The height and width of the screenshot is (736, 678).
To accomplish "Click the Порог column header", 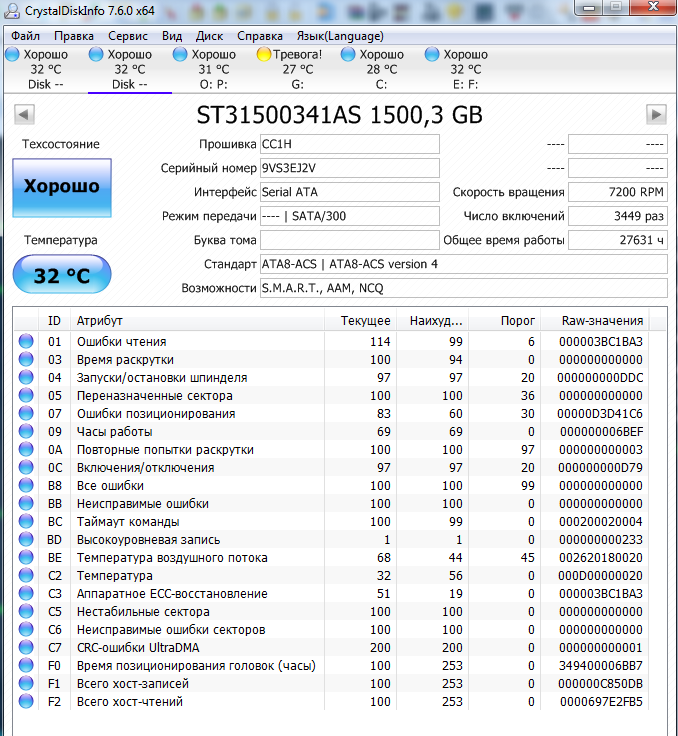I will click(505, 321).
